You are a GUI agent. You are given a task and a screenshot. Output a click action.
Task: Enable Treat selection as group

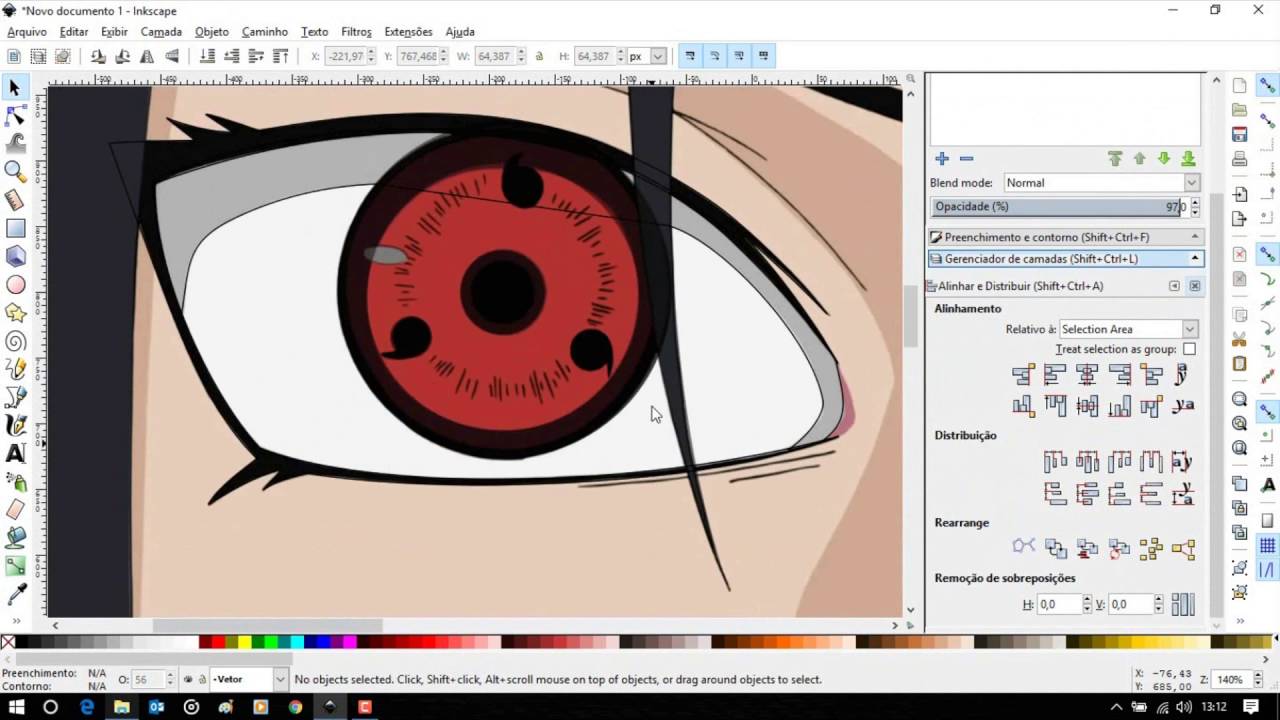coord(1188,349)
